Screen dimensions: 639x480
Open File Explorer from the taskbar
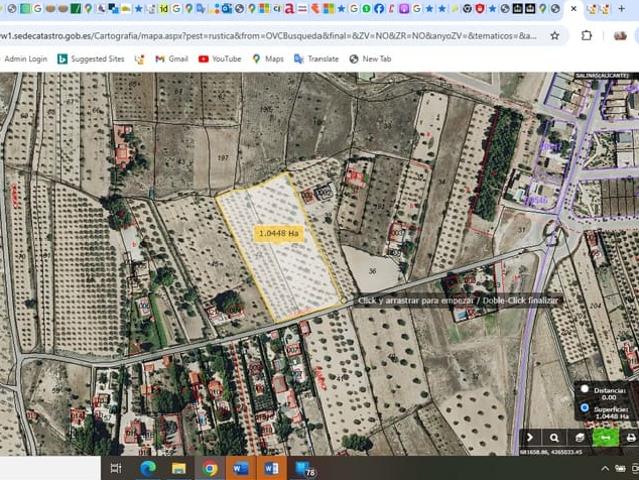coord(179,468)
